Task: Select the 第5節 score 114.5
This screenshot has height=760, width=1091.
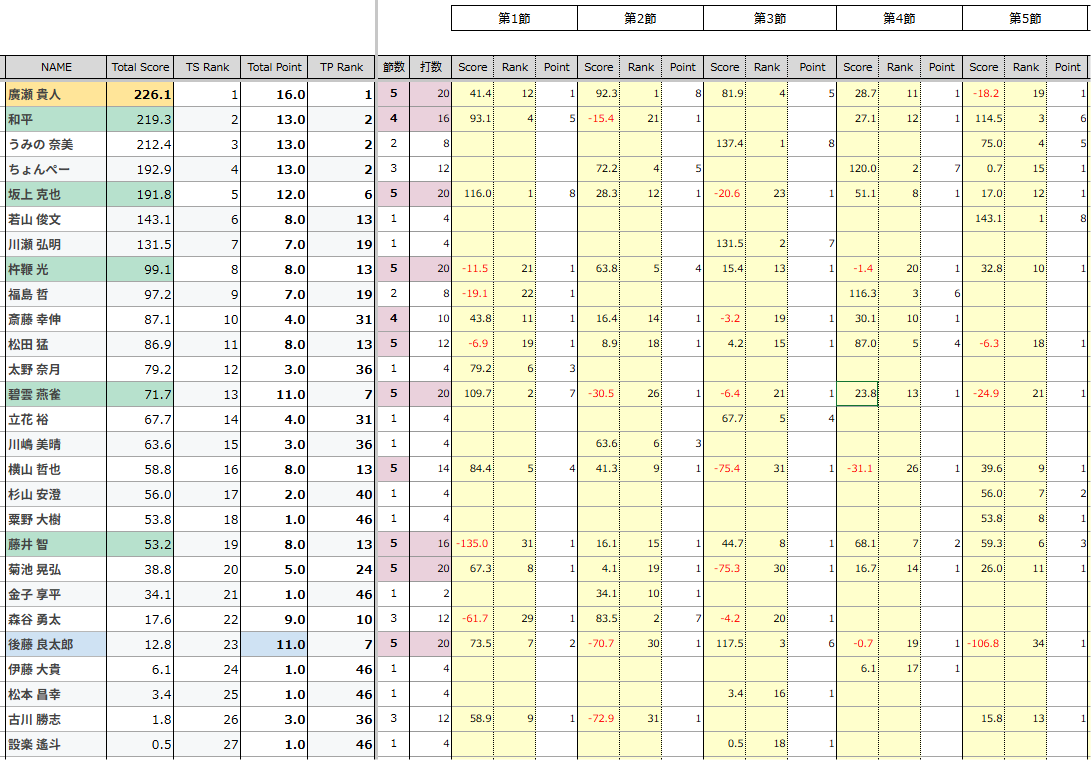Action: [x=983, y=120]
